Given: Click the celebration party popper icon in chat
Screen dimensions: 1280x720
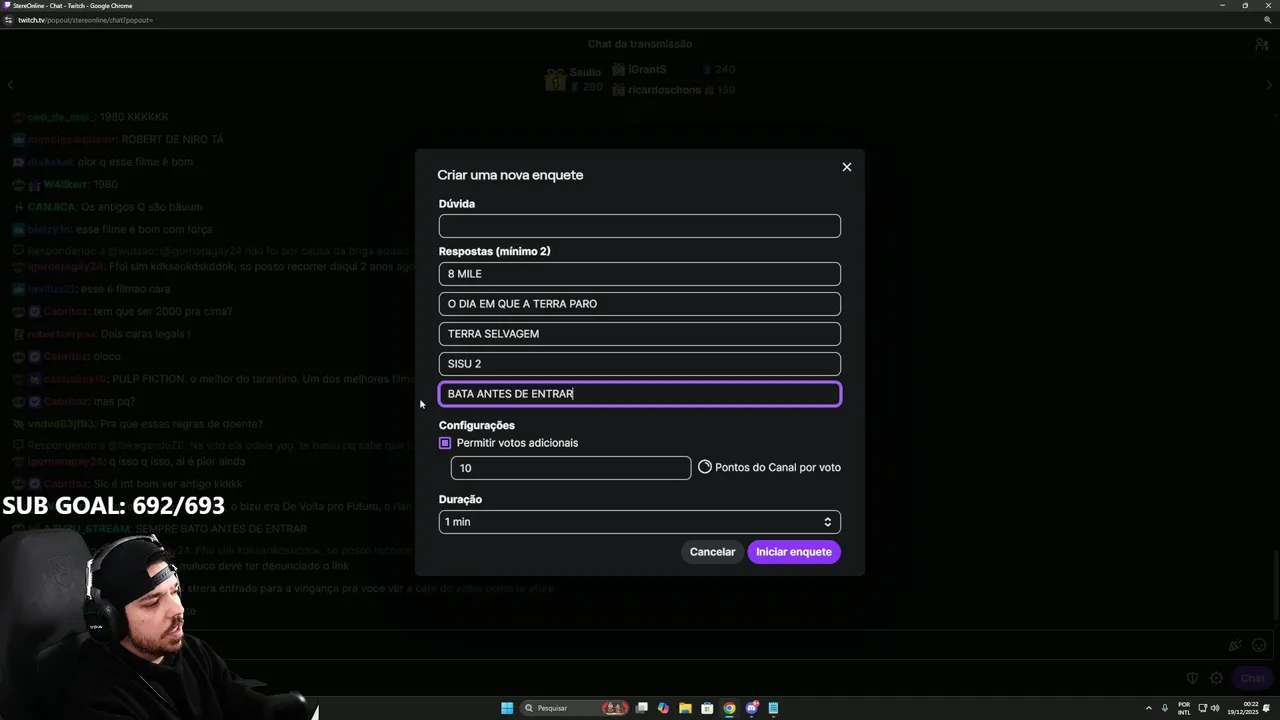Looking at the screenshot, I should click(x=1236, y=646).
